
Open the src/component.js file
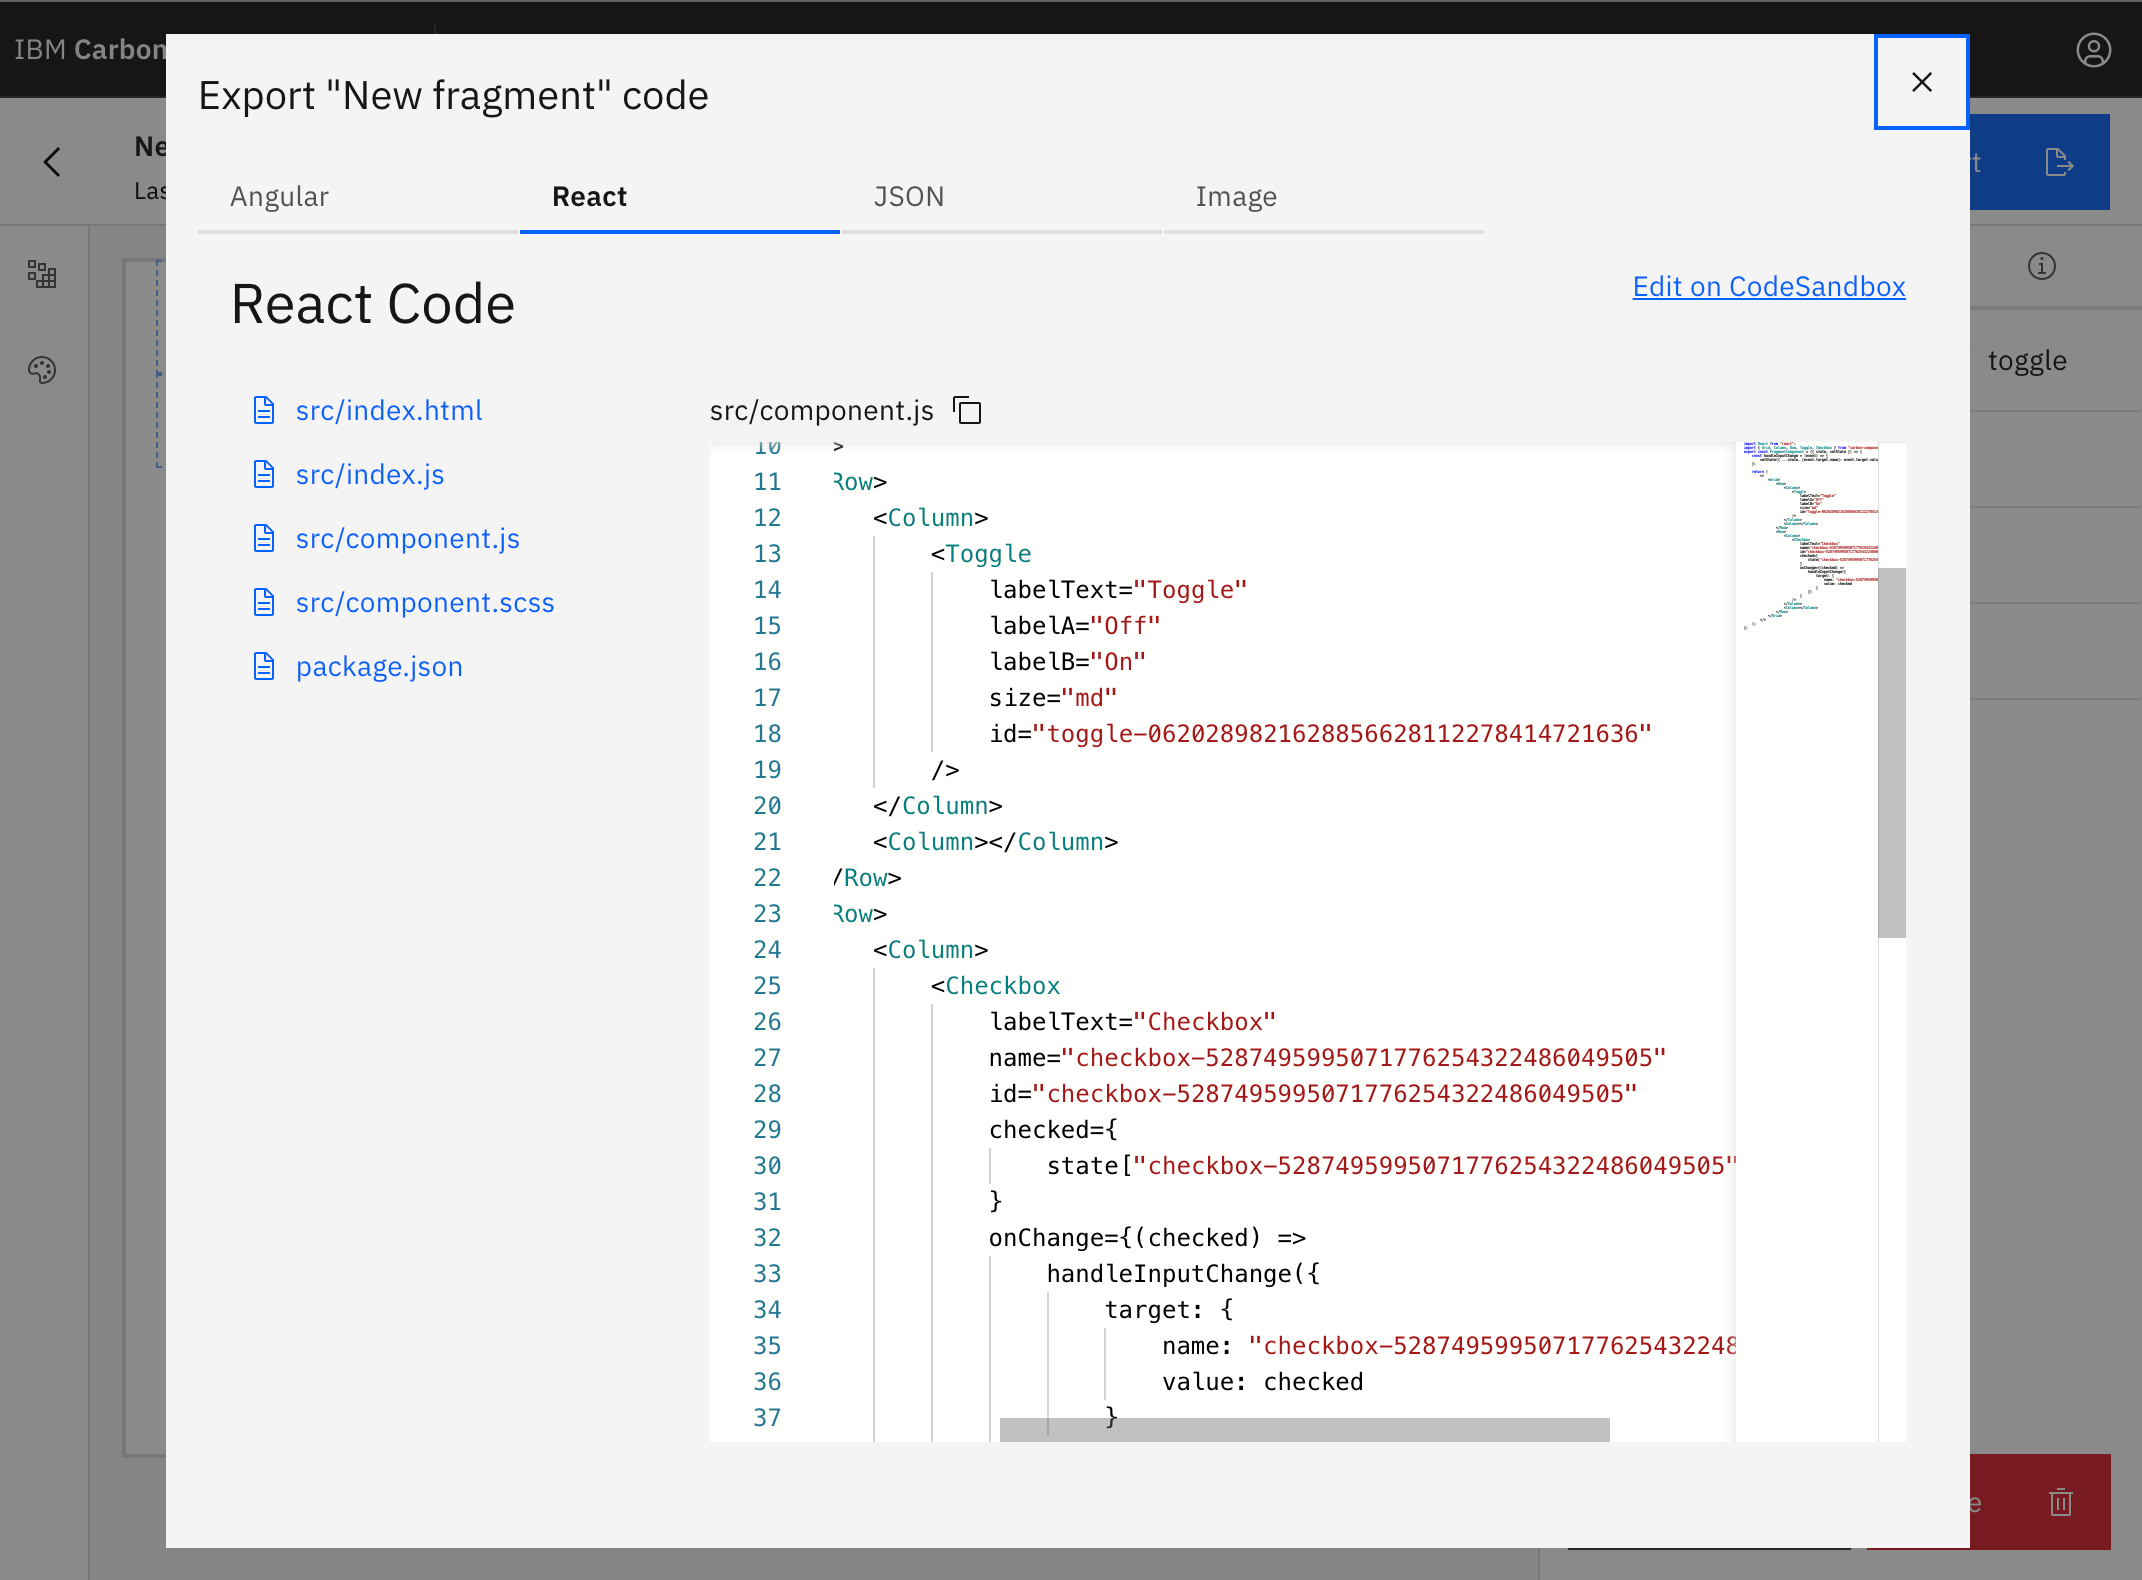coord(407,538)
